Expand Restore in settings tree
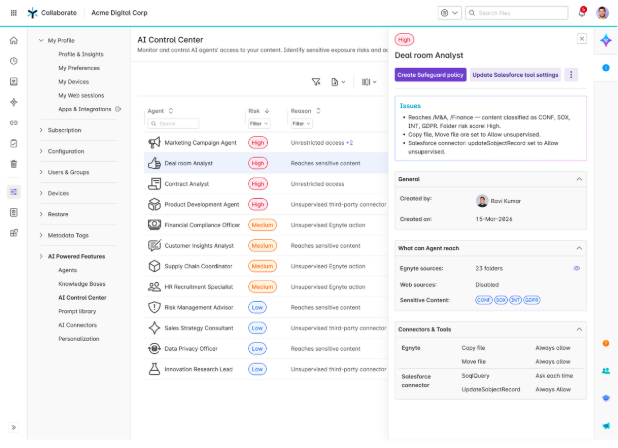The width and height of the screenshot is (618, 448). coord(41,214)
